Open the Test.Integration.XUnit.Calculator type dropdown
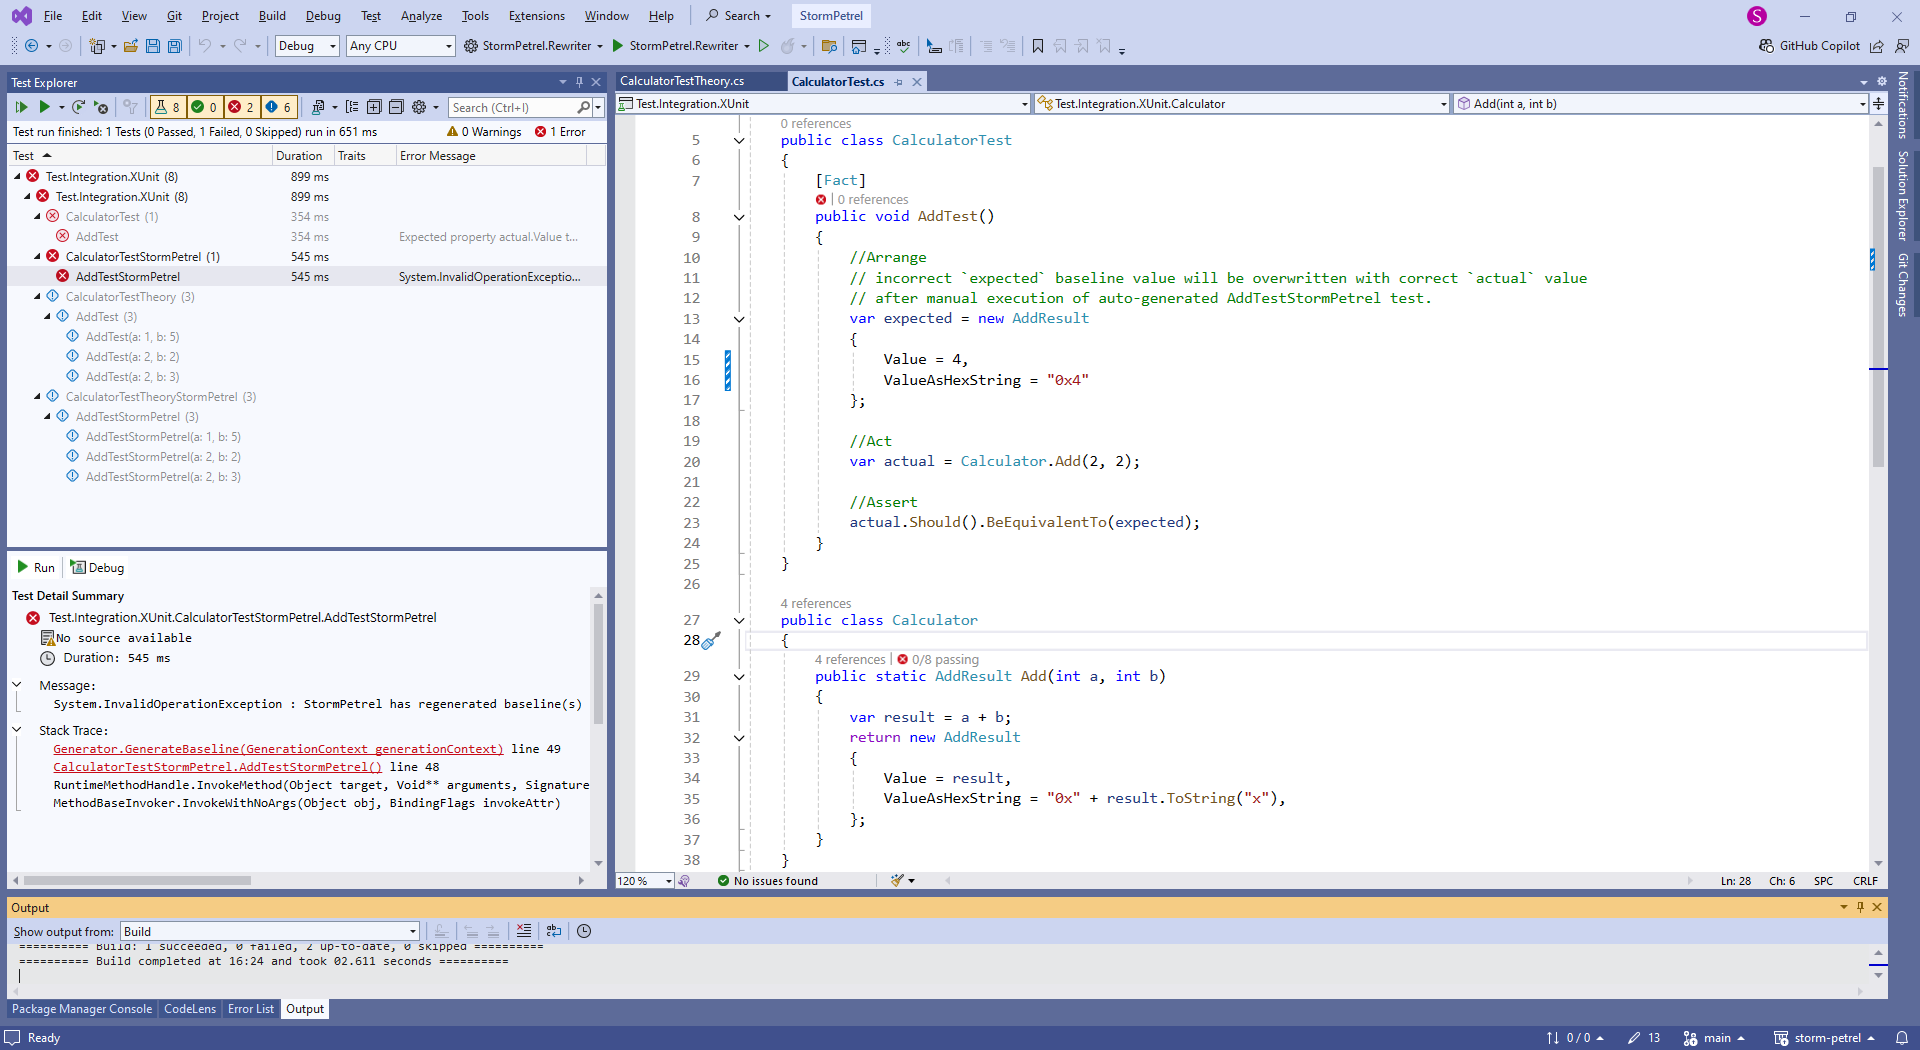 click(1242, 103)
